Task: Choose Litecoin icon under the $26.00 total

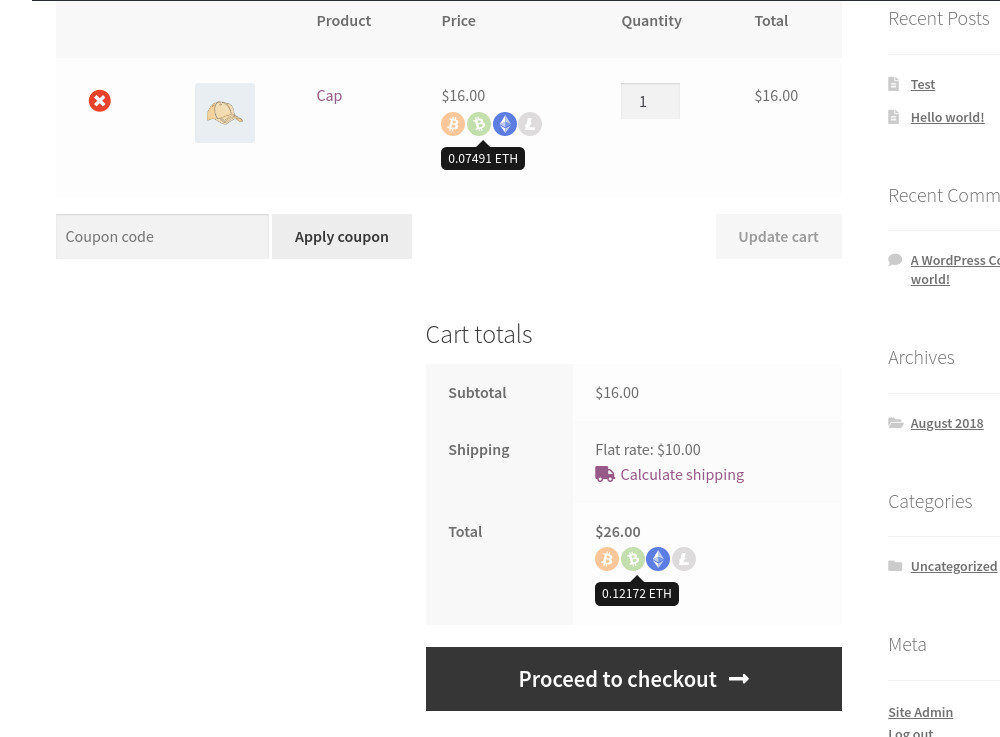Action: point(684,559)
